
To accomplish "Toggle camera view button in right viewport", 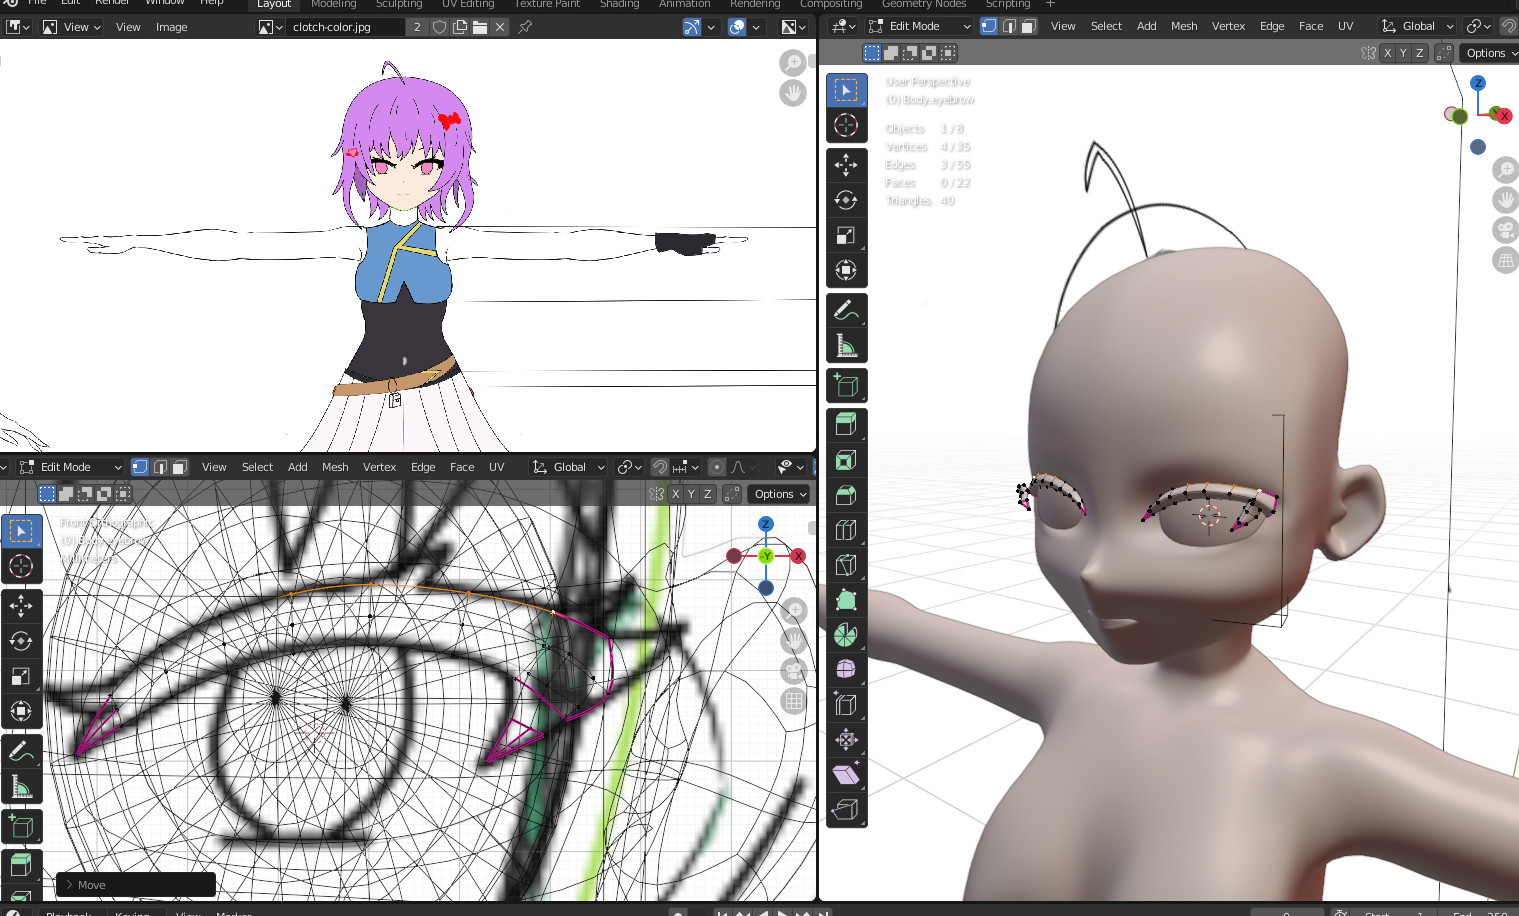I will pos(1505,230).
